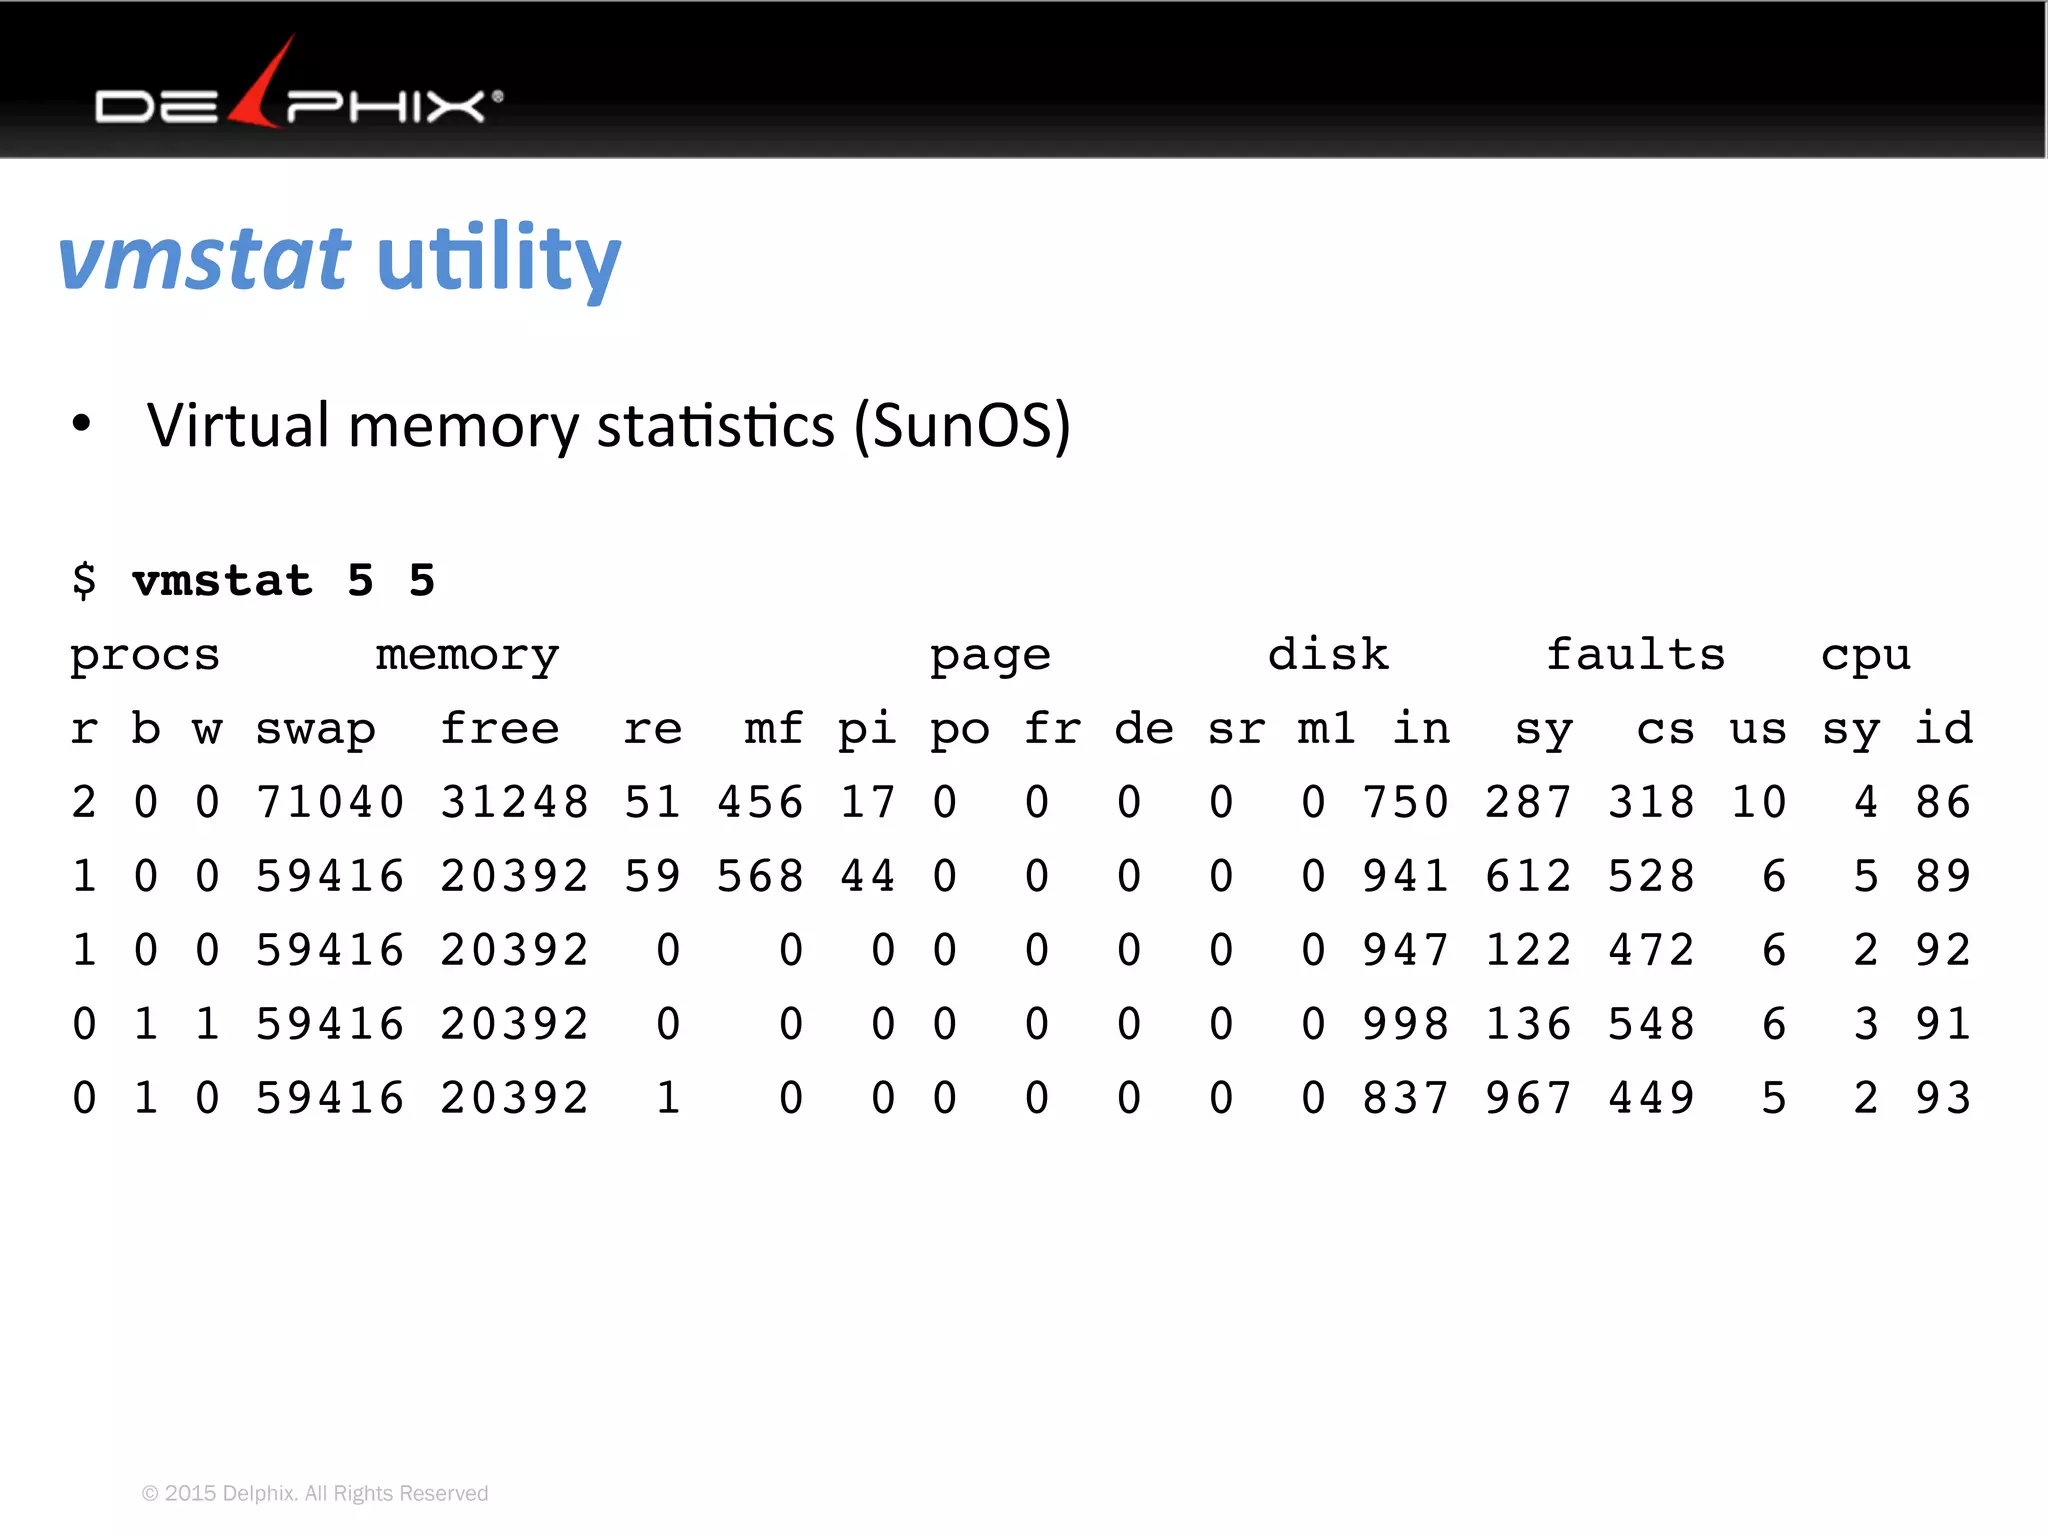Click the swap value 71040
The height and width of the screenshot is (1536, 2048).
pyautogui.click(x=329, y=802)
